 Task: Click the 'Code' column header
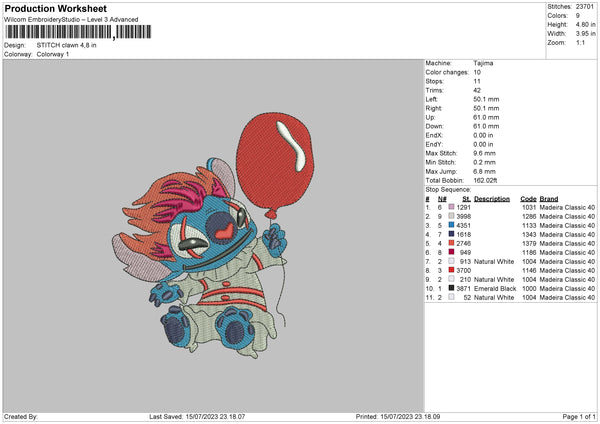pyautogui.click(x=528, y=199)
